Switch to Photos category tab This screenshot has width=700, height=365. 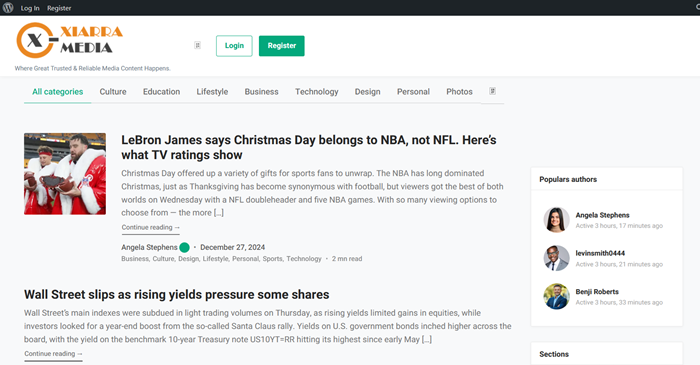[x=459, y=91]
